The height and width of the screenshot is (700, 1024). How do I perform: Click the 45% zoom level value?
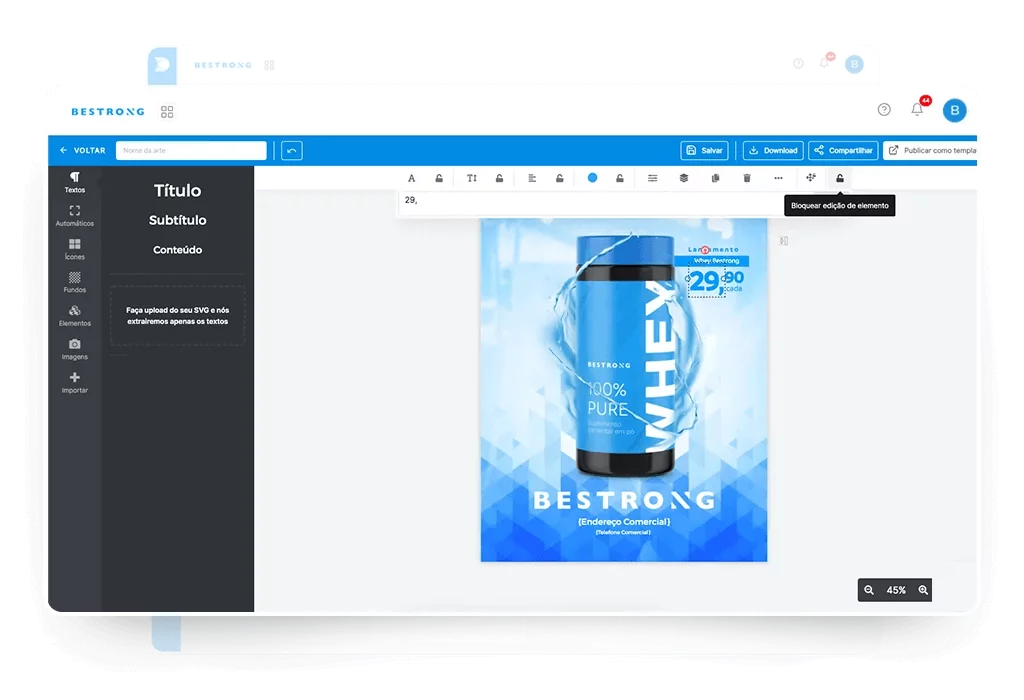(x=896, y=590)
